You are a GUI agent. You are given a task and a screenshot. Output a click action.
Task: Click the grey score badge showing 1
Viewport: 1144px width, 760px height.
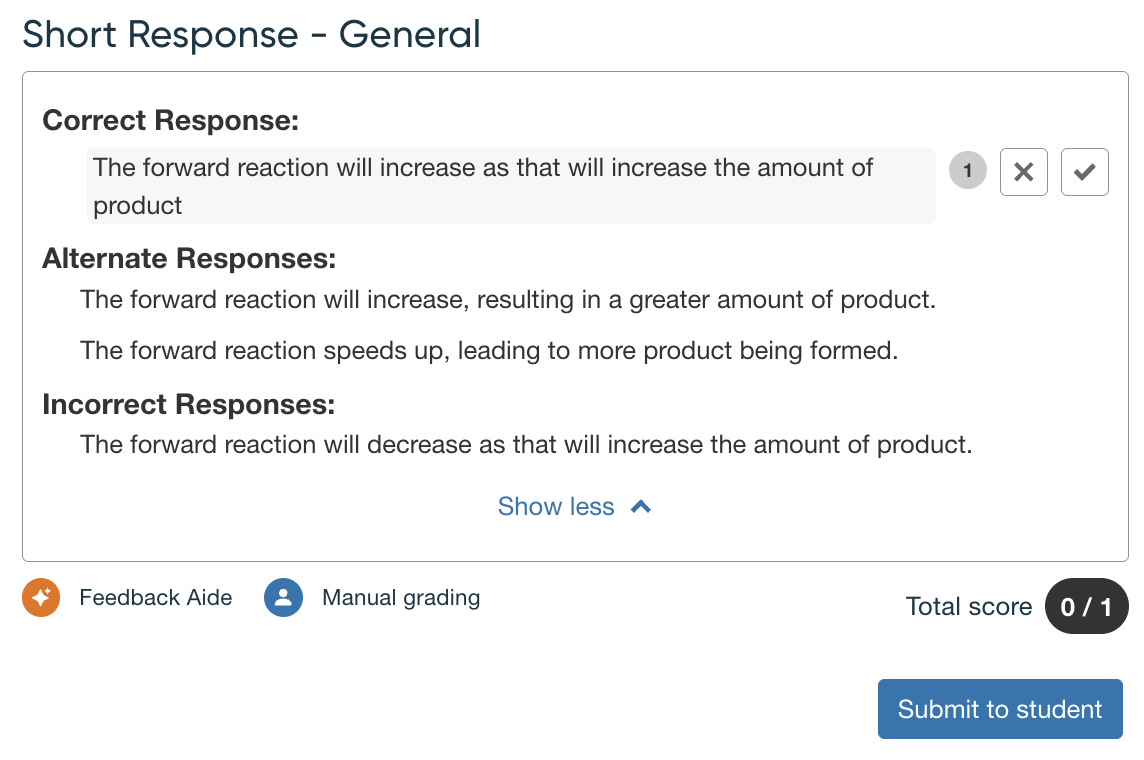point(967,171)
